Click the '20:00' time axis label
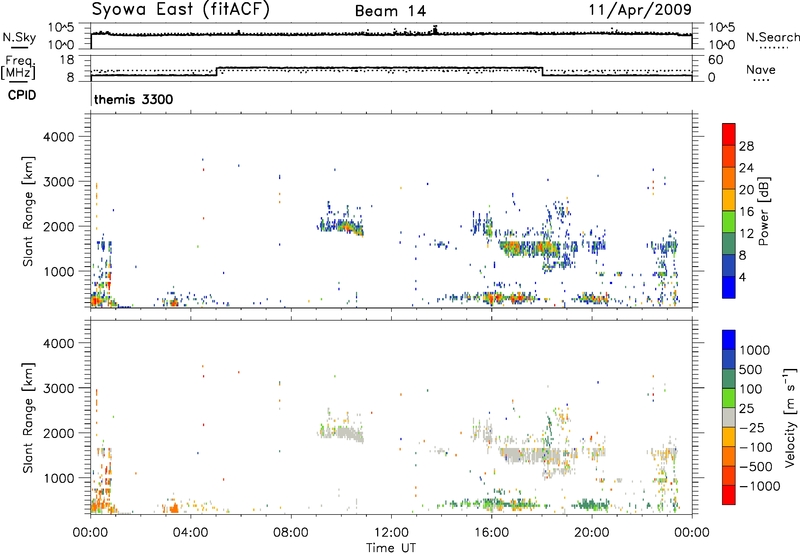Screen dimensions: 800x554 [x=592, y=533]
